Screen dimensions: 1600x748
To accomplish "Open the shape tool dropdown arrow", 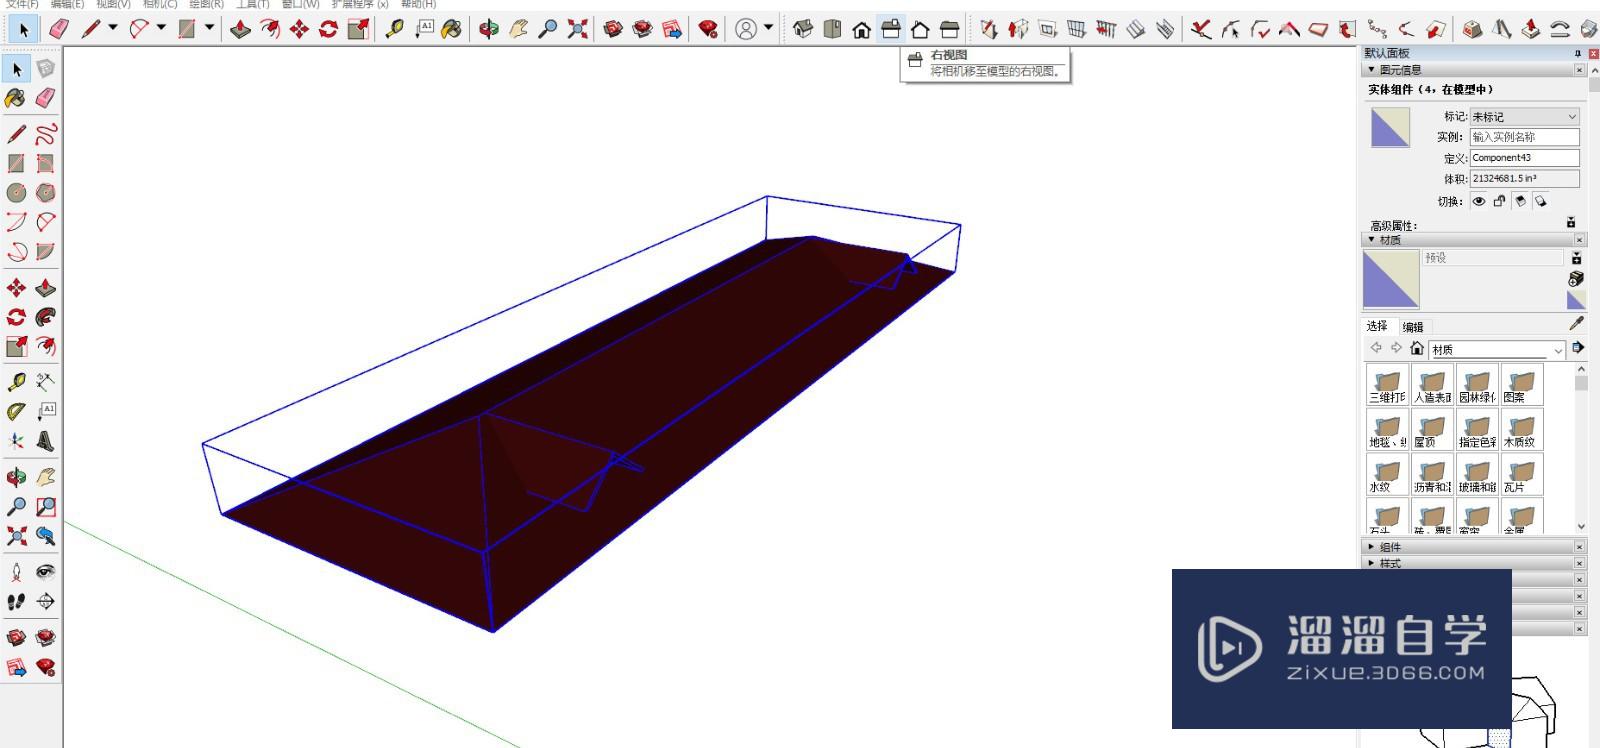I will click(x=209, y=28).
